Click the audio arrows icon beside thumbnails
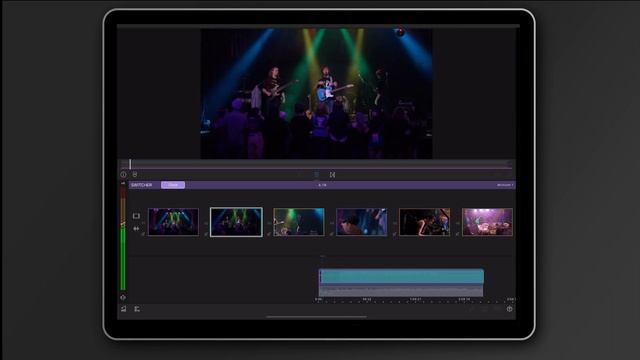The width and height of the screenshot is (640, 360). point(136,229)
